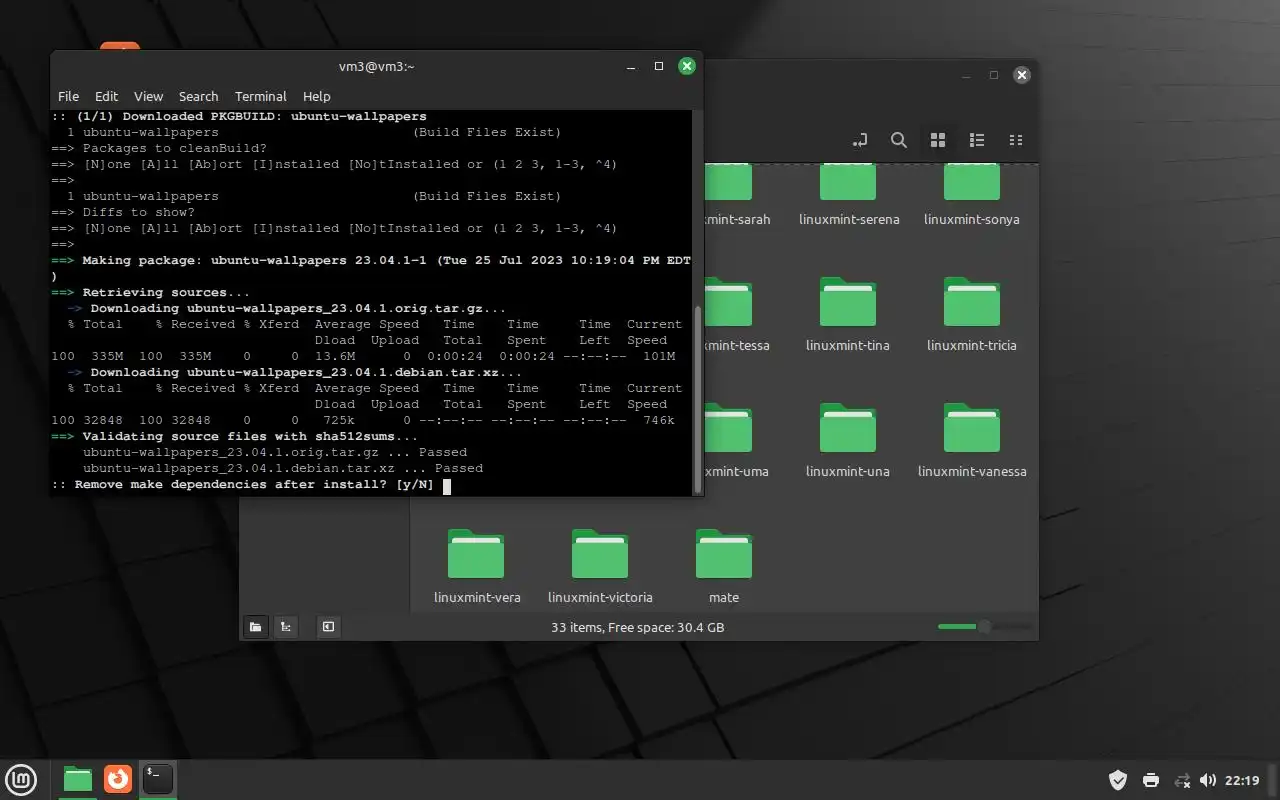The image size is (1280, 800).
Task: Select the linuxmint-tricia folder
Action: 972,315
